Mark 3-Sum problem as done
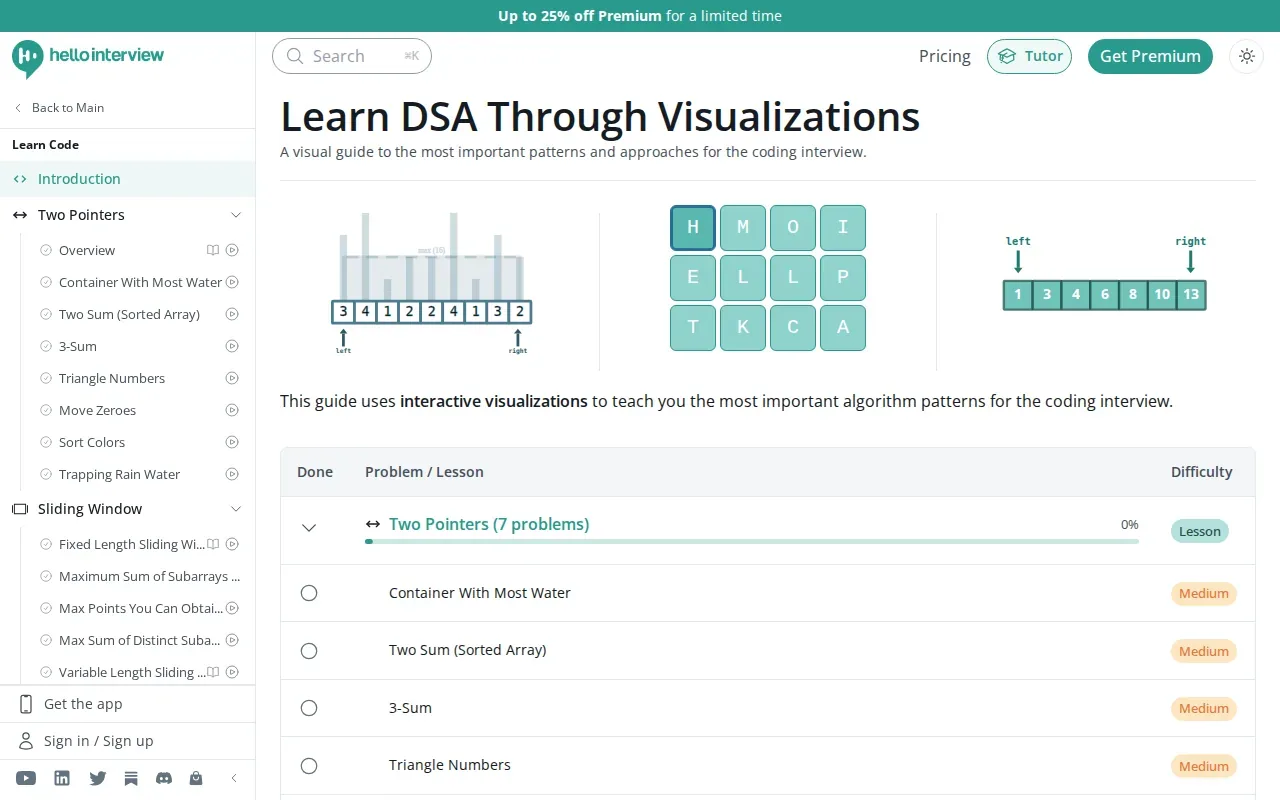Viewport: 1280px width, 800px height. pos(309,708)
